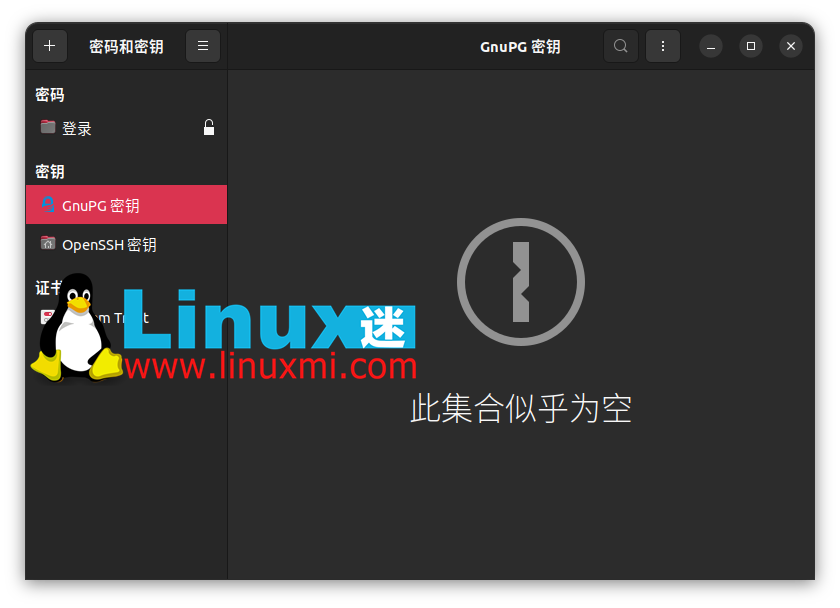Click the plus button to add new item
The height and width of the screenshot is (608, 840).
coord(50,46)
